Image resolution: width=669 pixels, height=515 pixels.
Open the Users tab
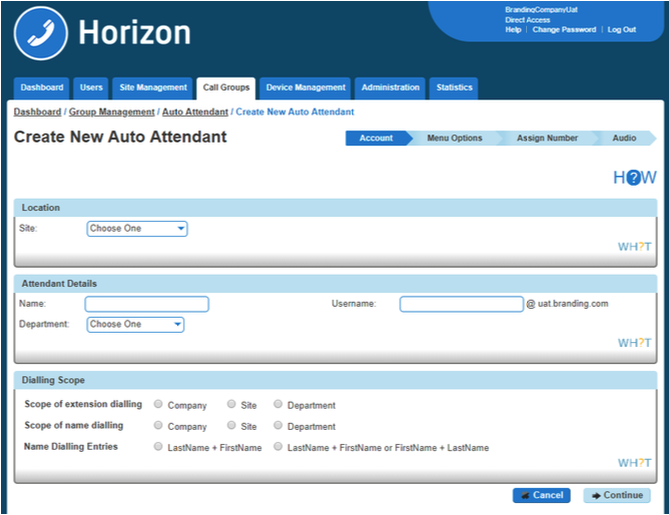pos(91,88)
